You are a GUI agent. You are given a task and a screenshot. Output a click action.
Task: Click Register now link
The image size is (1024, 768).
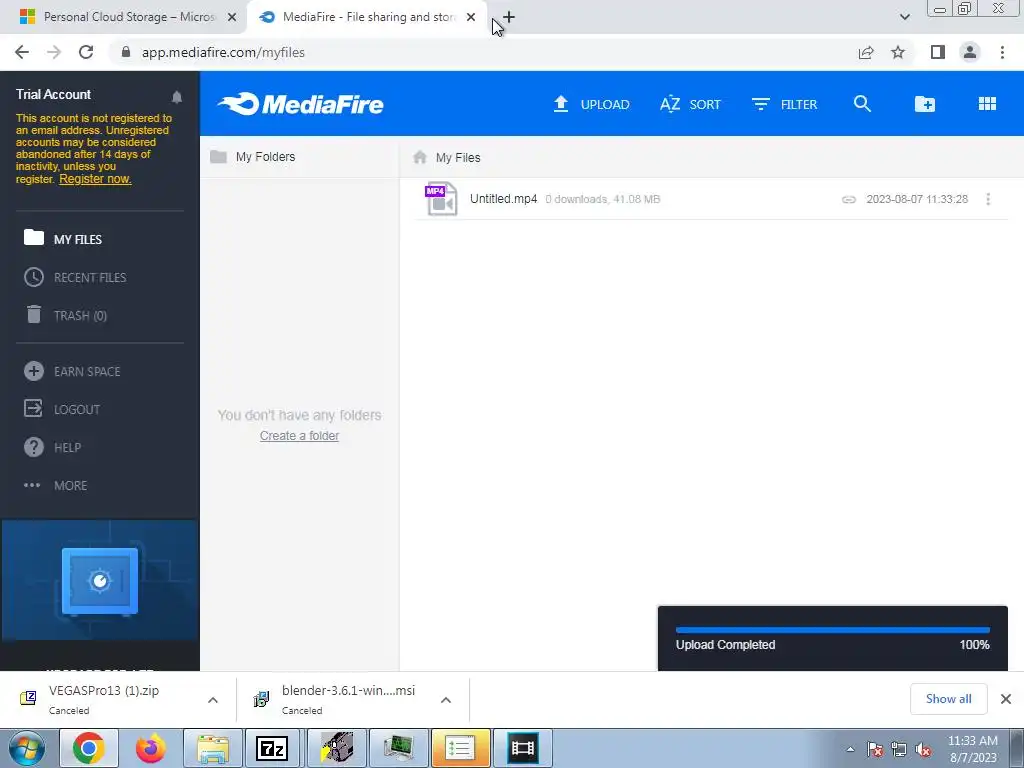(95, 179)
